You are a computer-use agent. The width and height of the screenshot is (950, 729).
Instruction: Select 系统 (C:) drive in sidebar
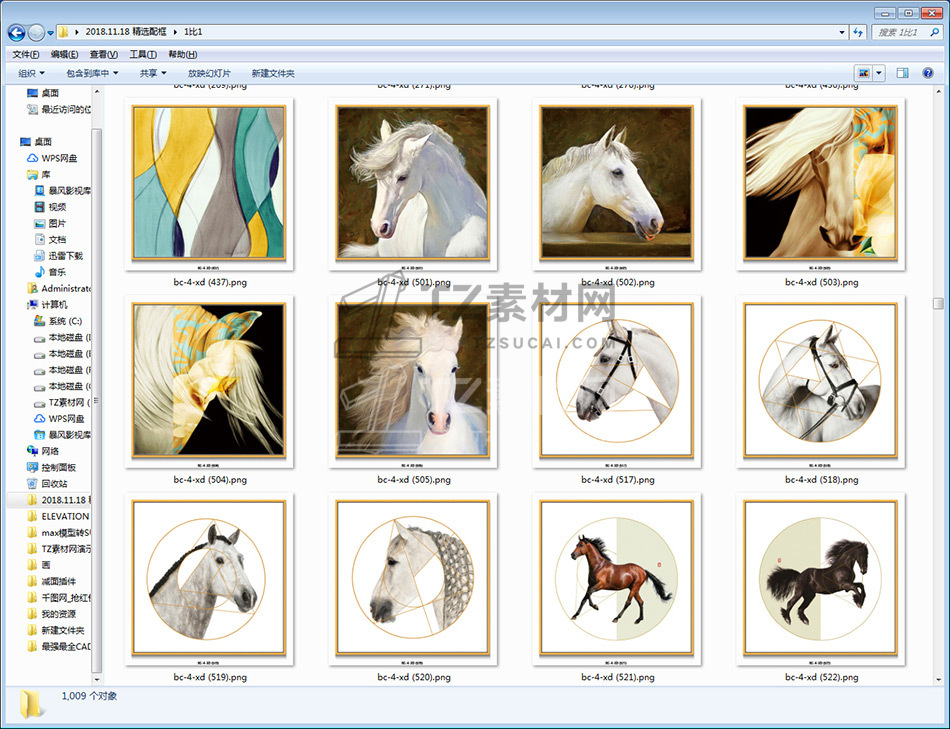[x=62, y=321]
